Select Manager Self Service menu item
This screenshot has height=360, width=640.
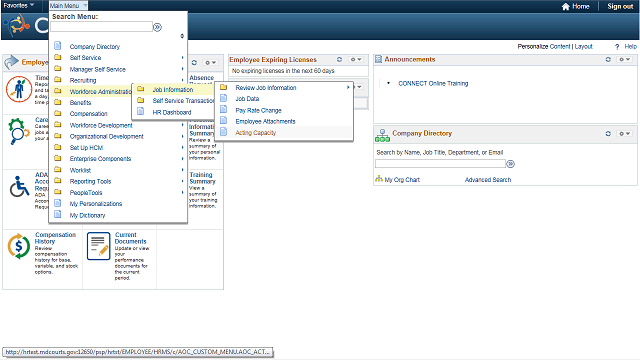98,69
